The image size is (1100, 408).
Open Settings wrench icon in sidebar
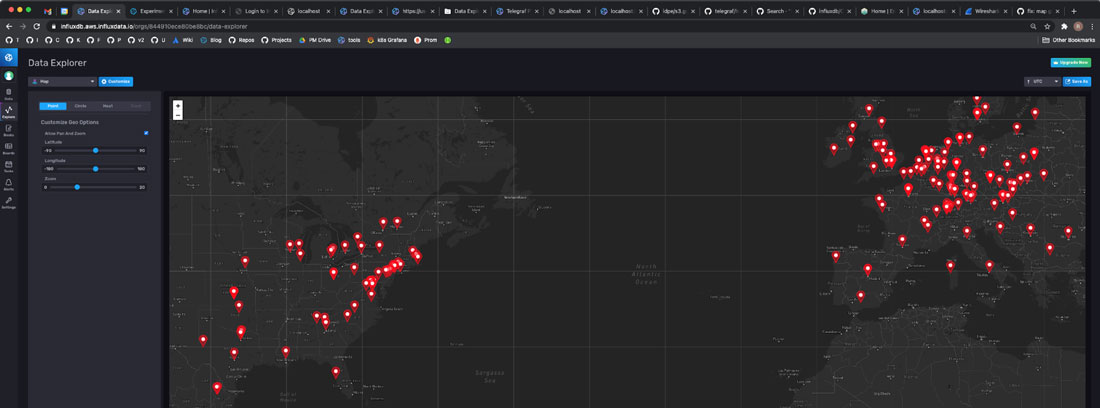[x=8, y=203]
